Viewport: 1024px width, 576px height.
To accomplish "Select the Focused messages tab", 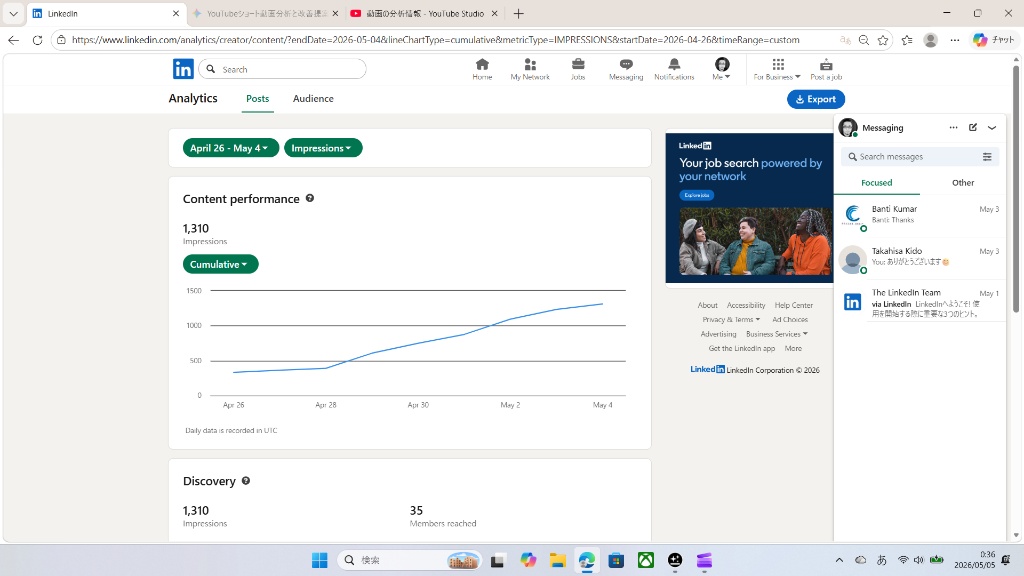I will 876,183.
